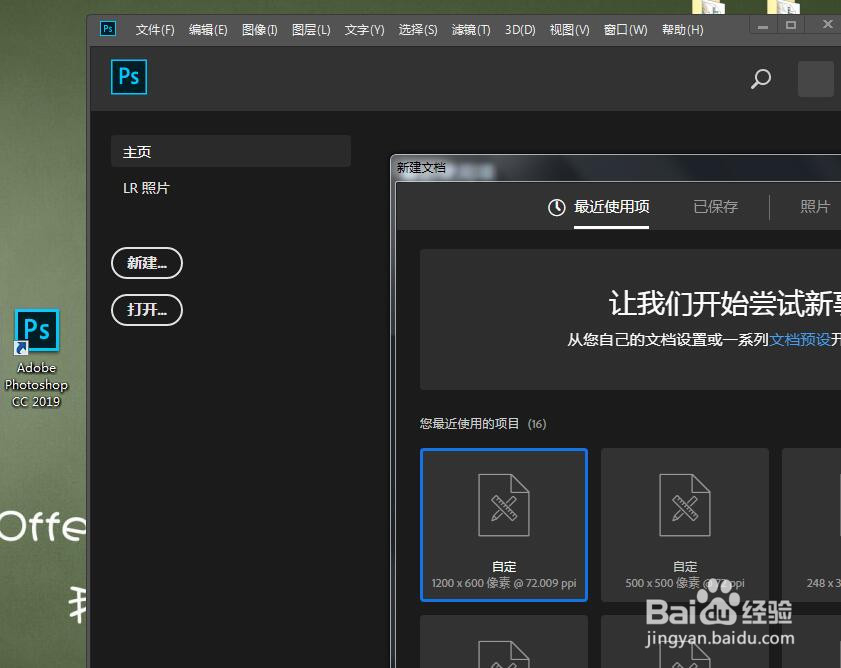The width and height of the screenshot is (841, 668).
Task: Open the 帮助 menu
Action: (682, 29)
